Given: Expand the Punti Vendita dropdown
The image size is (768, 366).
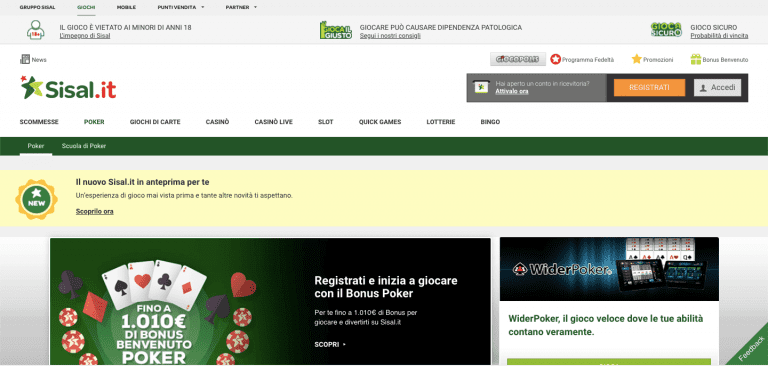Looking at the screenshot, I should point(181,7).
